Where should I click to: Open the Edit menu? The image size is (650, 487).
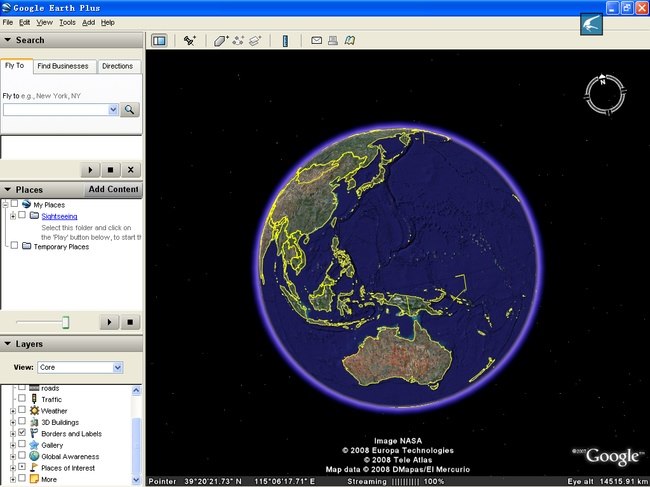click(x=24, y=22)
